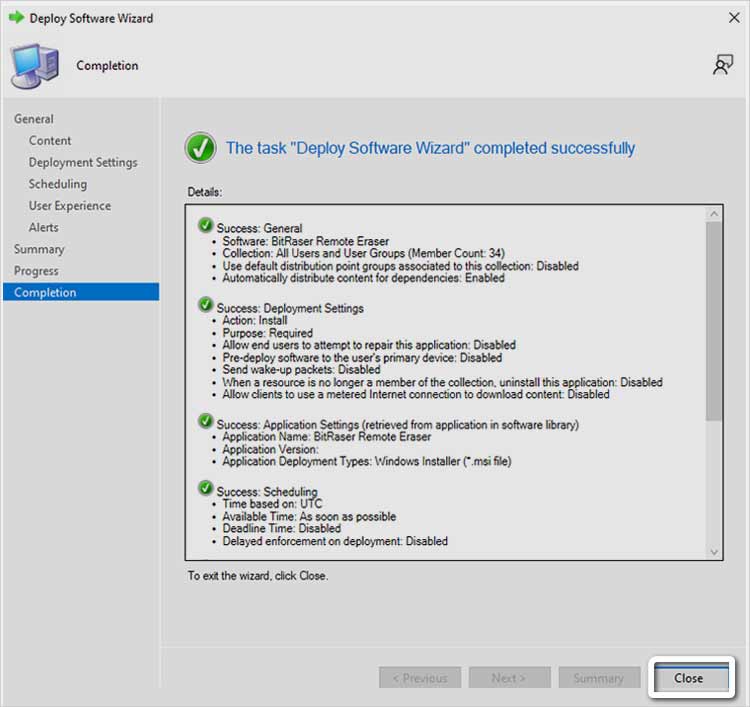
Task: Click the completed successfully heading text
Action: (430, 148)
